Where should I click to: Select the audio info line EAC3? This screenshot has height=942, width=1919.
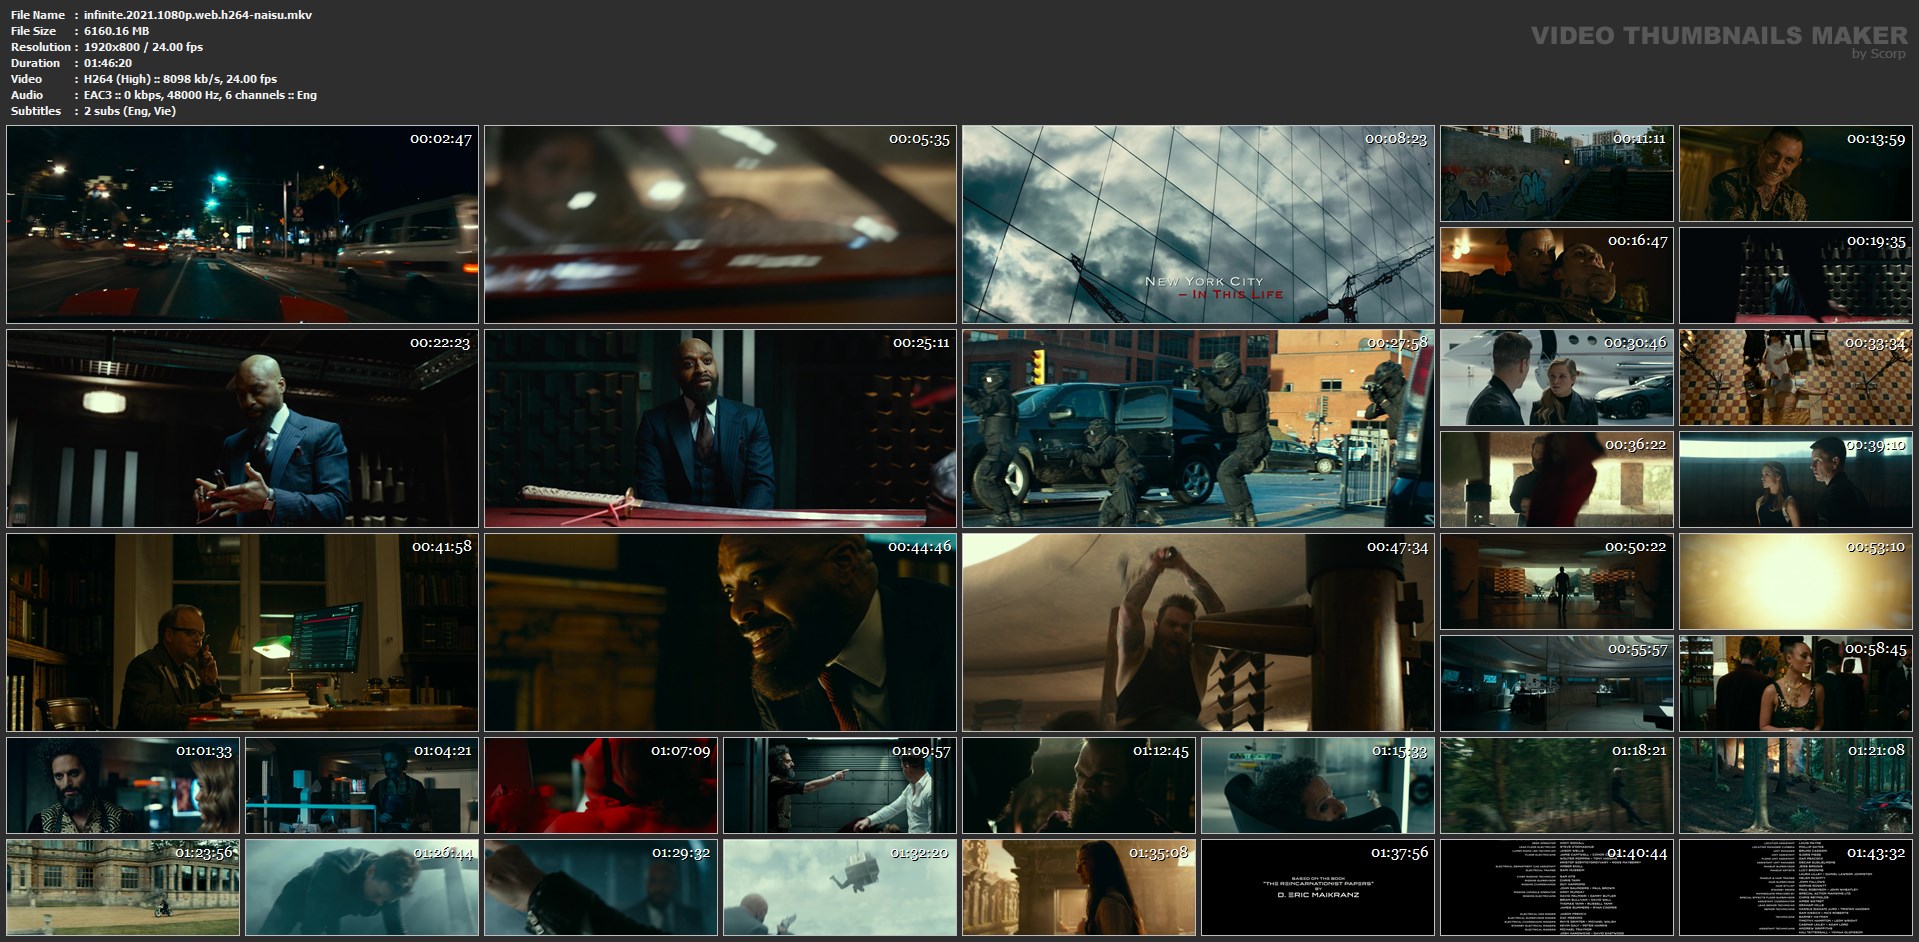click(x=200, y=95)
